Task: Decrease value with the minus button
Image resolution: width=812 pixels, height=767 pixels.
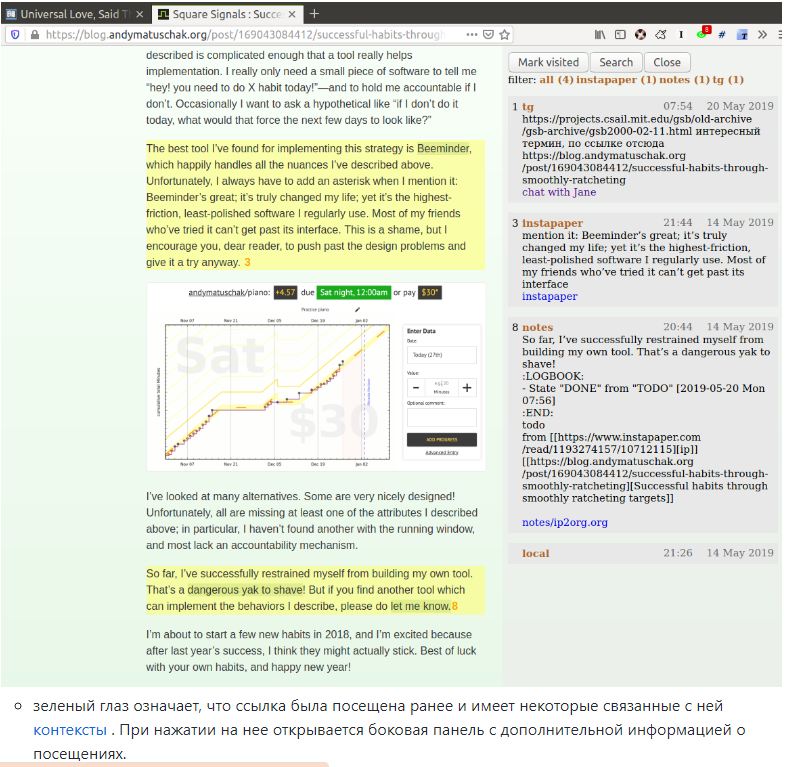Action: [416, 387]
